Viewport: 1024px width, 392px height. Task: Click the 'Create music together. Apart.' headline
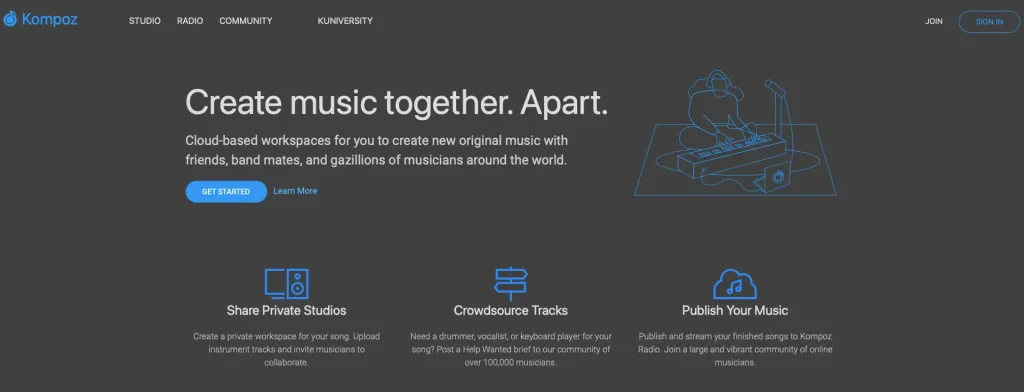click(x=396, y=103)
